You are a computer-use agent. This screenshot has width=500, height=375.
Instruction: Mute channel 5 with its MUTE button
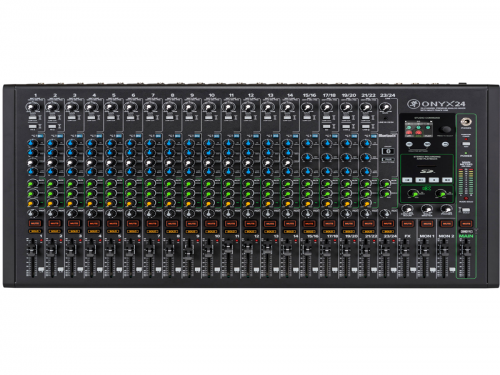113,223
